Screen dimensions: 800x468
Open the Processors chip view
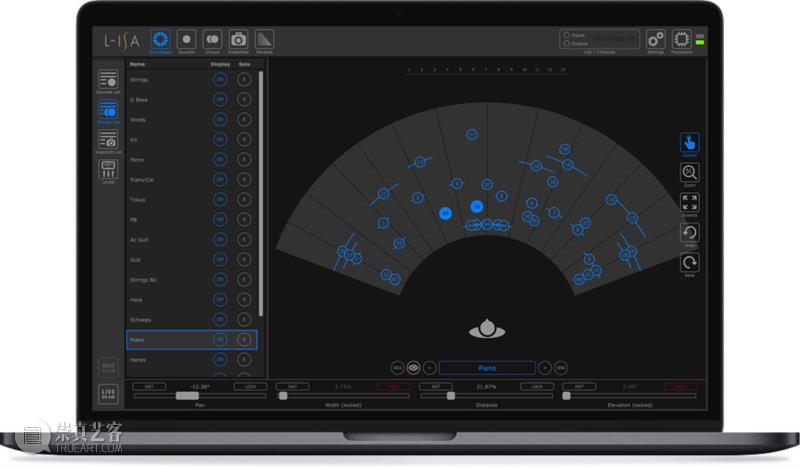coord(682,39)
